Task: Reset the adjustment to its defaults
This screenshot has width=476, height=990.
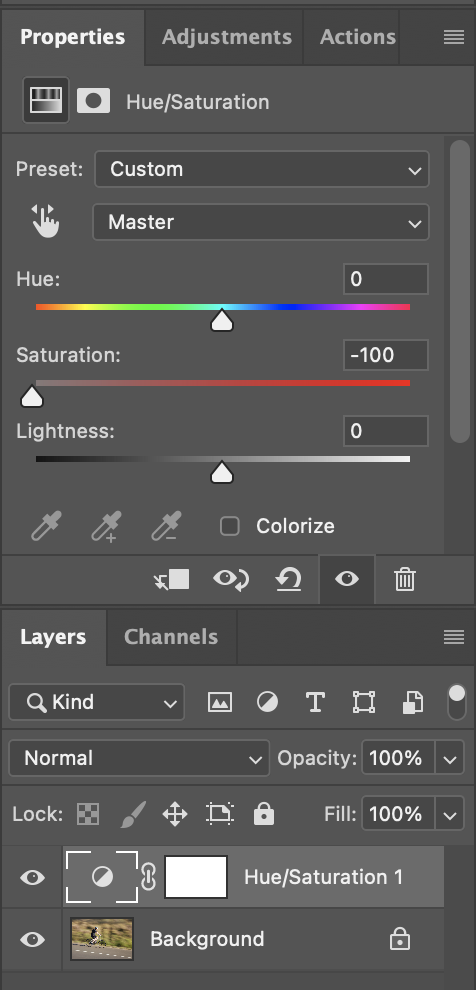Action: (x=289, y=579)
